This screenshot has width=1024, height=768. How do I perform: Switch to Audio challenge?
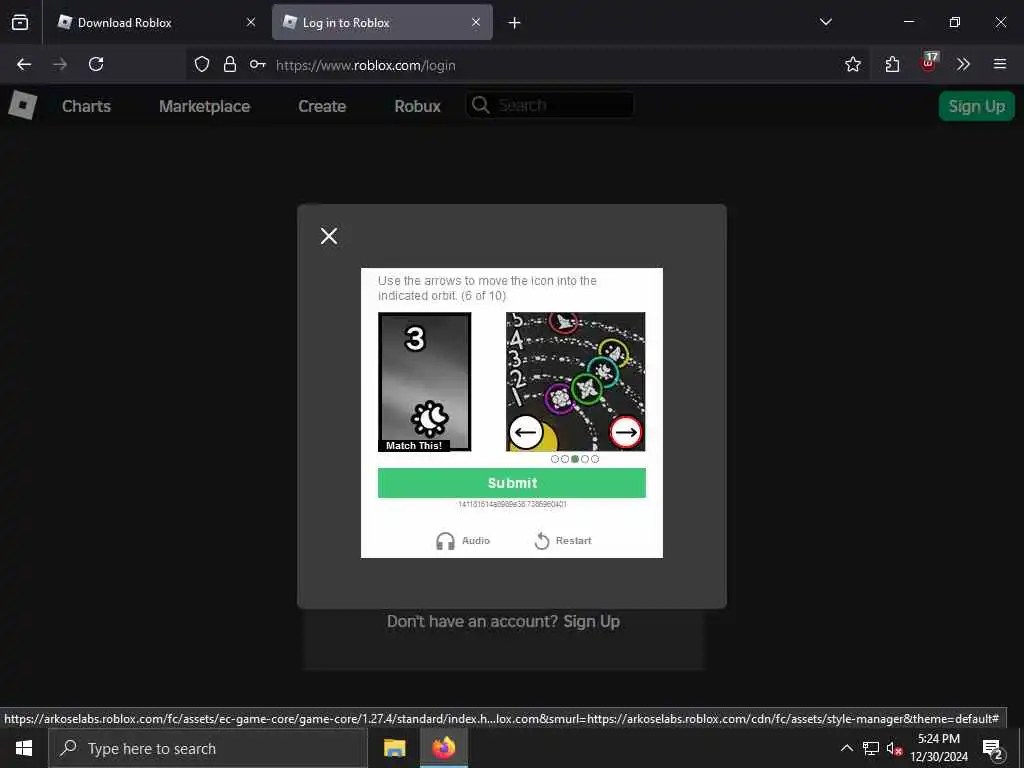tap(463, 541)
